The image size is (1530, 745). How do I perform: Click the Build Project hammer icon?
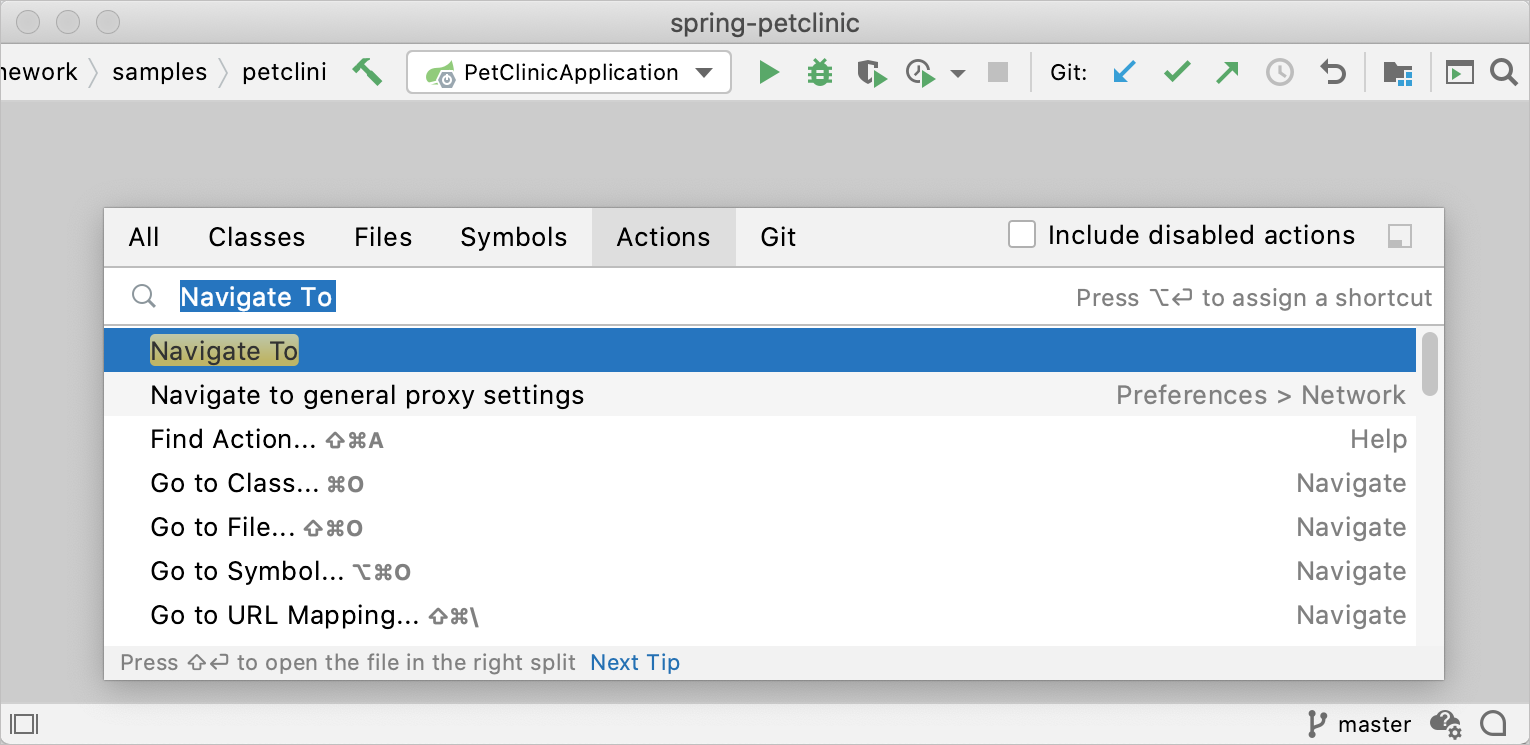tap(367, 72)
